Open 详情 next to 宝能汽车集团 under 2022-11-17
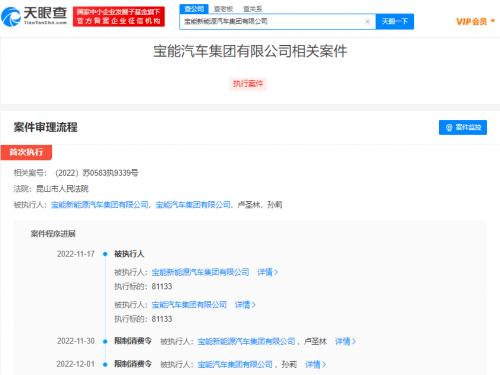 pos(245,305)
